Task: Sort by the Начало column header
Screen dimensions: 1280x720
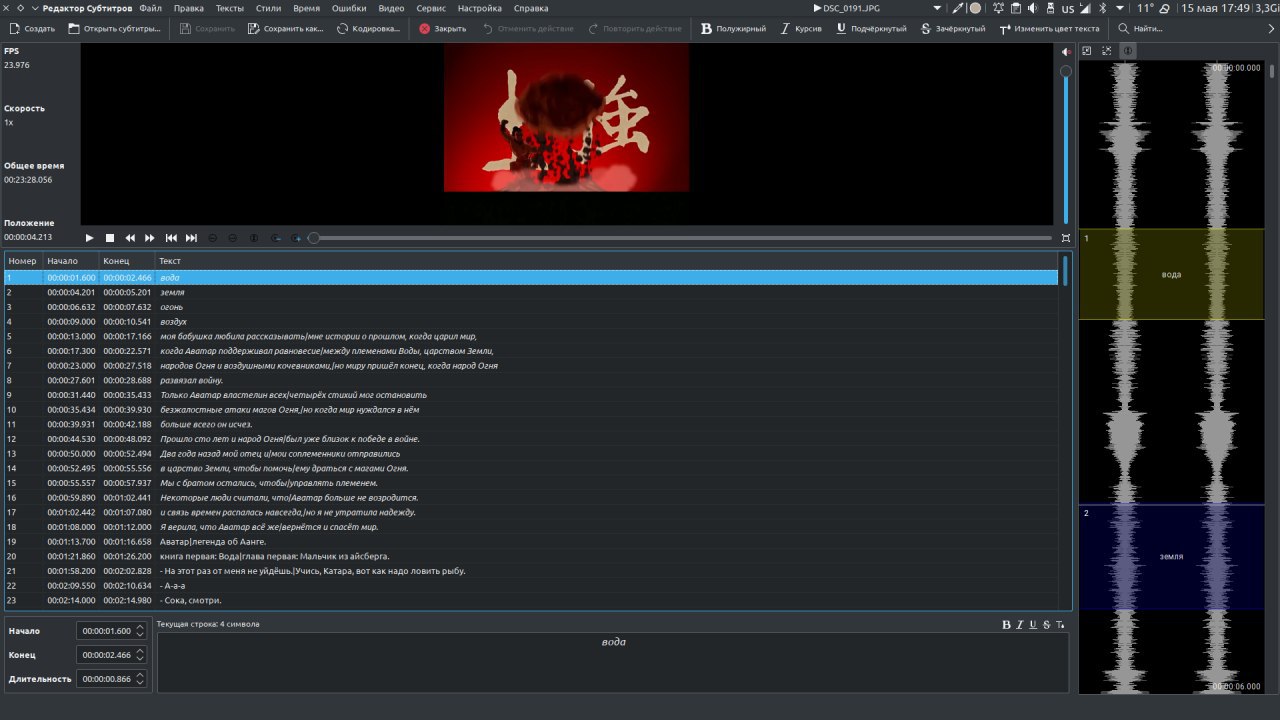Action: [x=71, y=261]
